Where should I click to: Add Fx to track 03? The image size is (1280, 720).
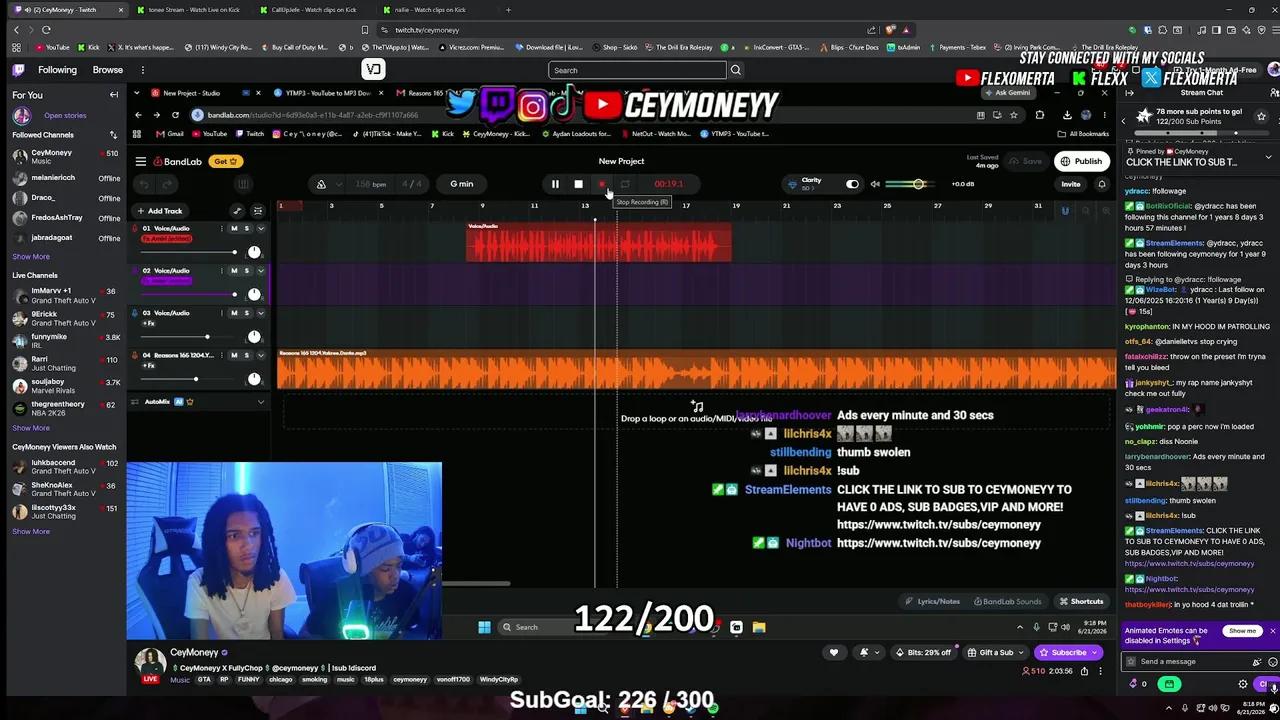[148, 324]
